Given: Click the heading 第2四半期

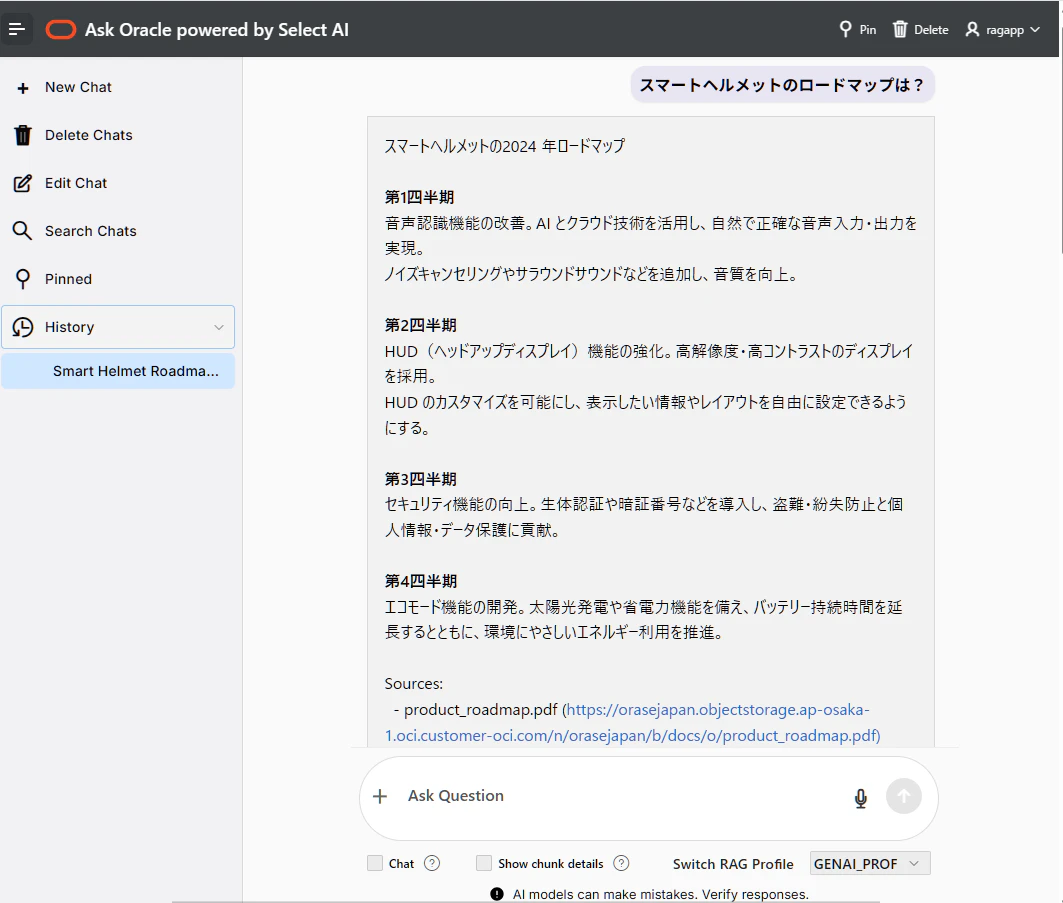Looking at the screenshot, I should tap(420, 325).
